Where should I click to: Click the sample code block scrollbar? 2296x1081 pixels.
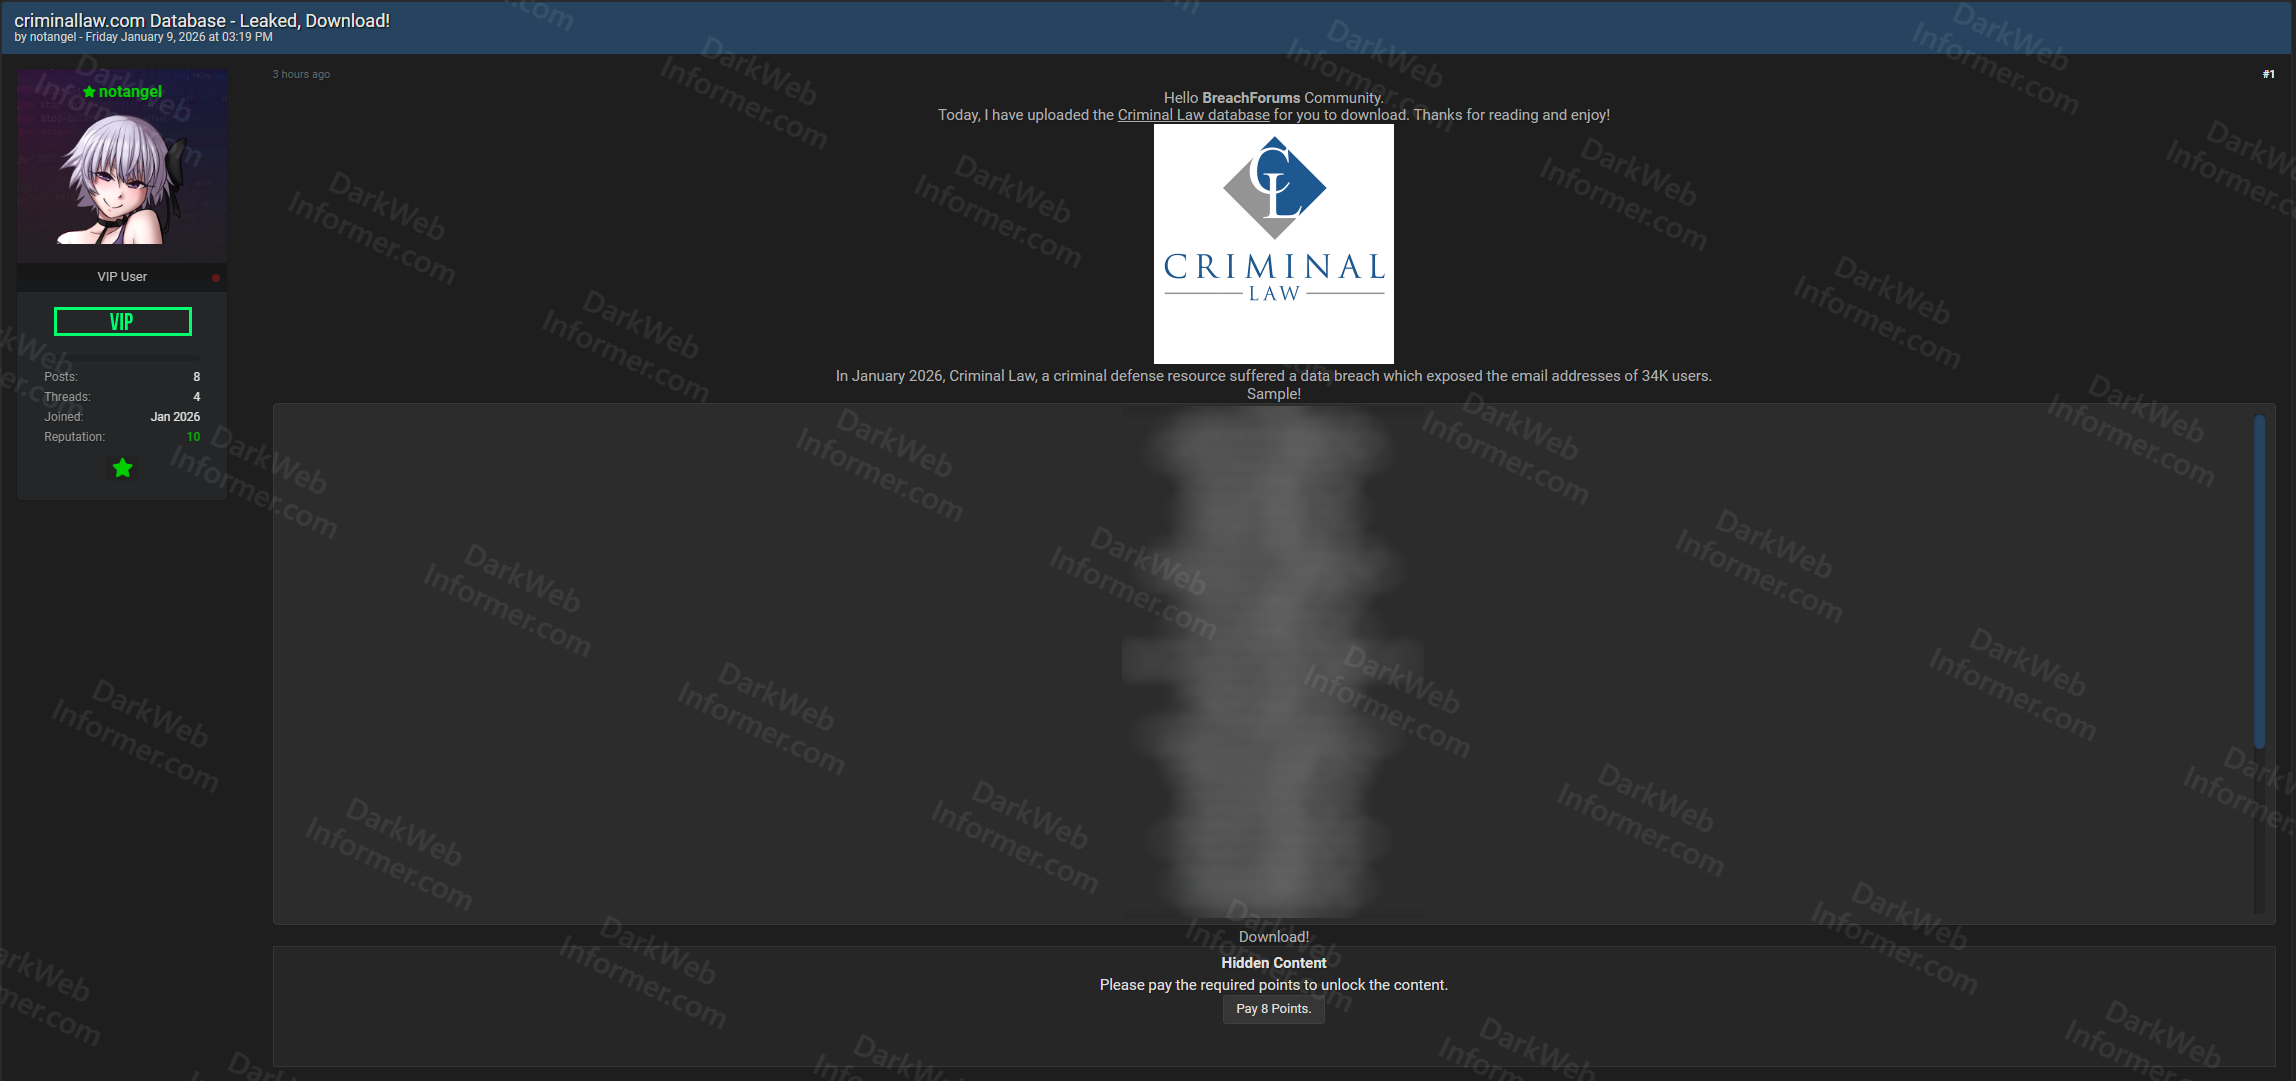(x=2259, y=580)
